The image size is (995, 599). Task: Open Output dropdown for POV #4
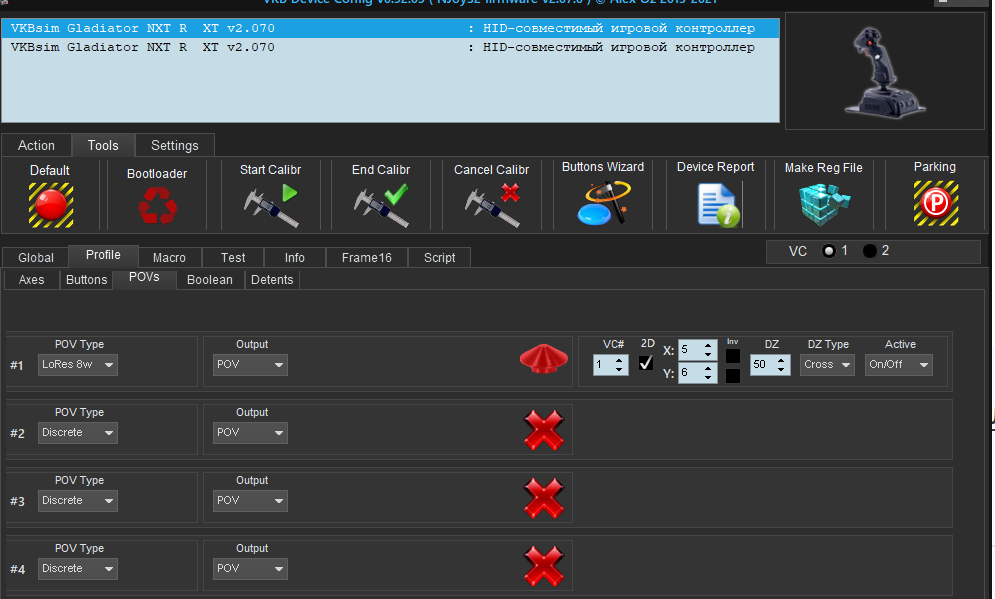(250, 569)
